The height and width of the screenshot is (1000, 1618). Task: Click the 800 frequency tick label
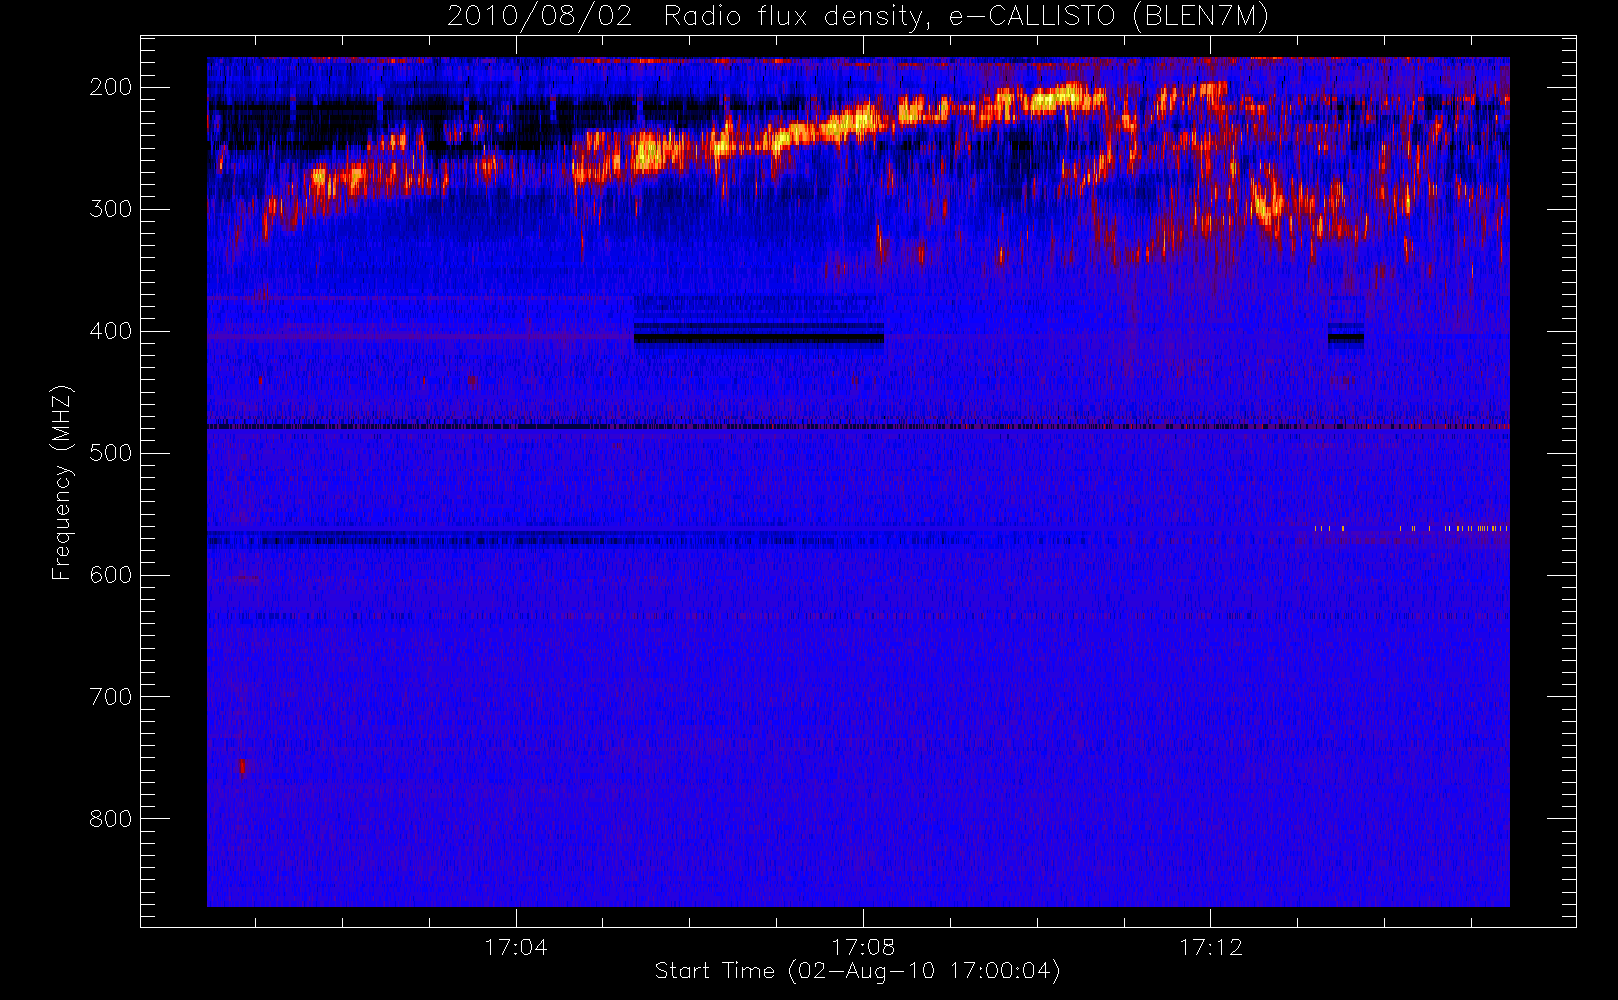pyautogui.click(x=111, y=819)
